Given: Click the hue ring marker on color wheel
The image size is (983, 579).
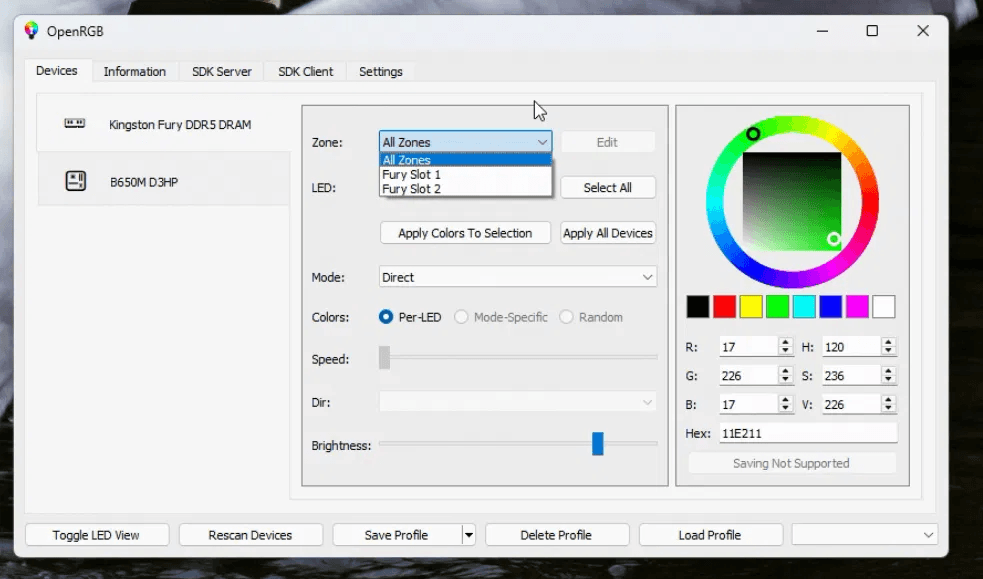Looking at the screenshot, I should point(753,133).
